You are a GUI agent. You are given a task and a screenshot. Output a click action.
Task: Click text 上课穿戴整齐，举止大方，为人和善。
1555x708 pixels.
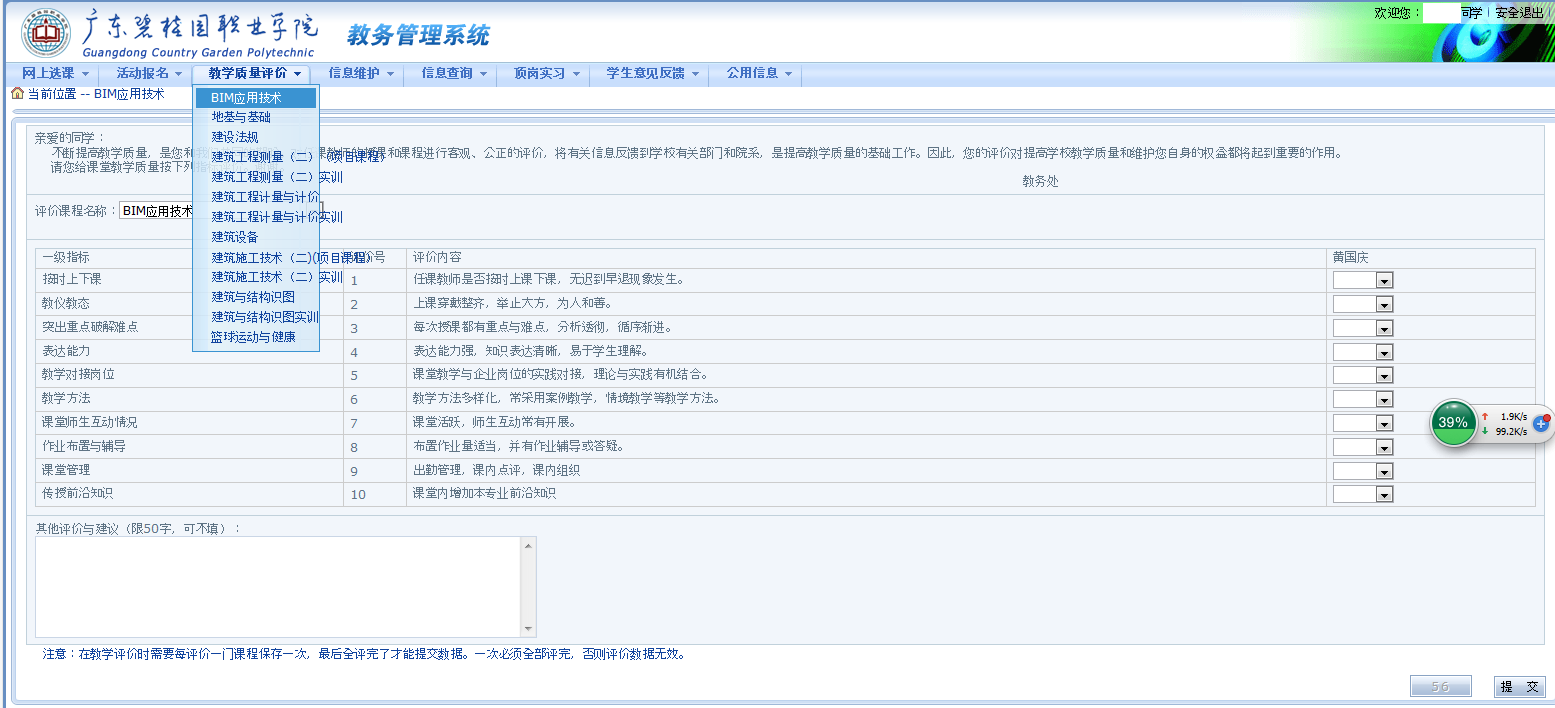click(512, 303)
